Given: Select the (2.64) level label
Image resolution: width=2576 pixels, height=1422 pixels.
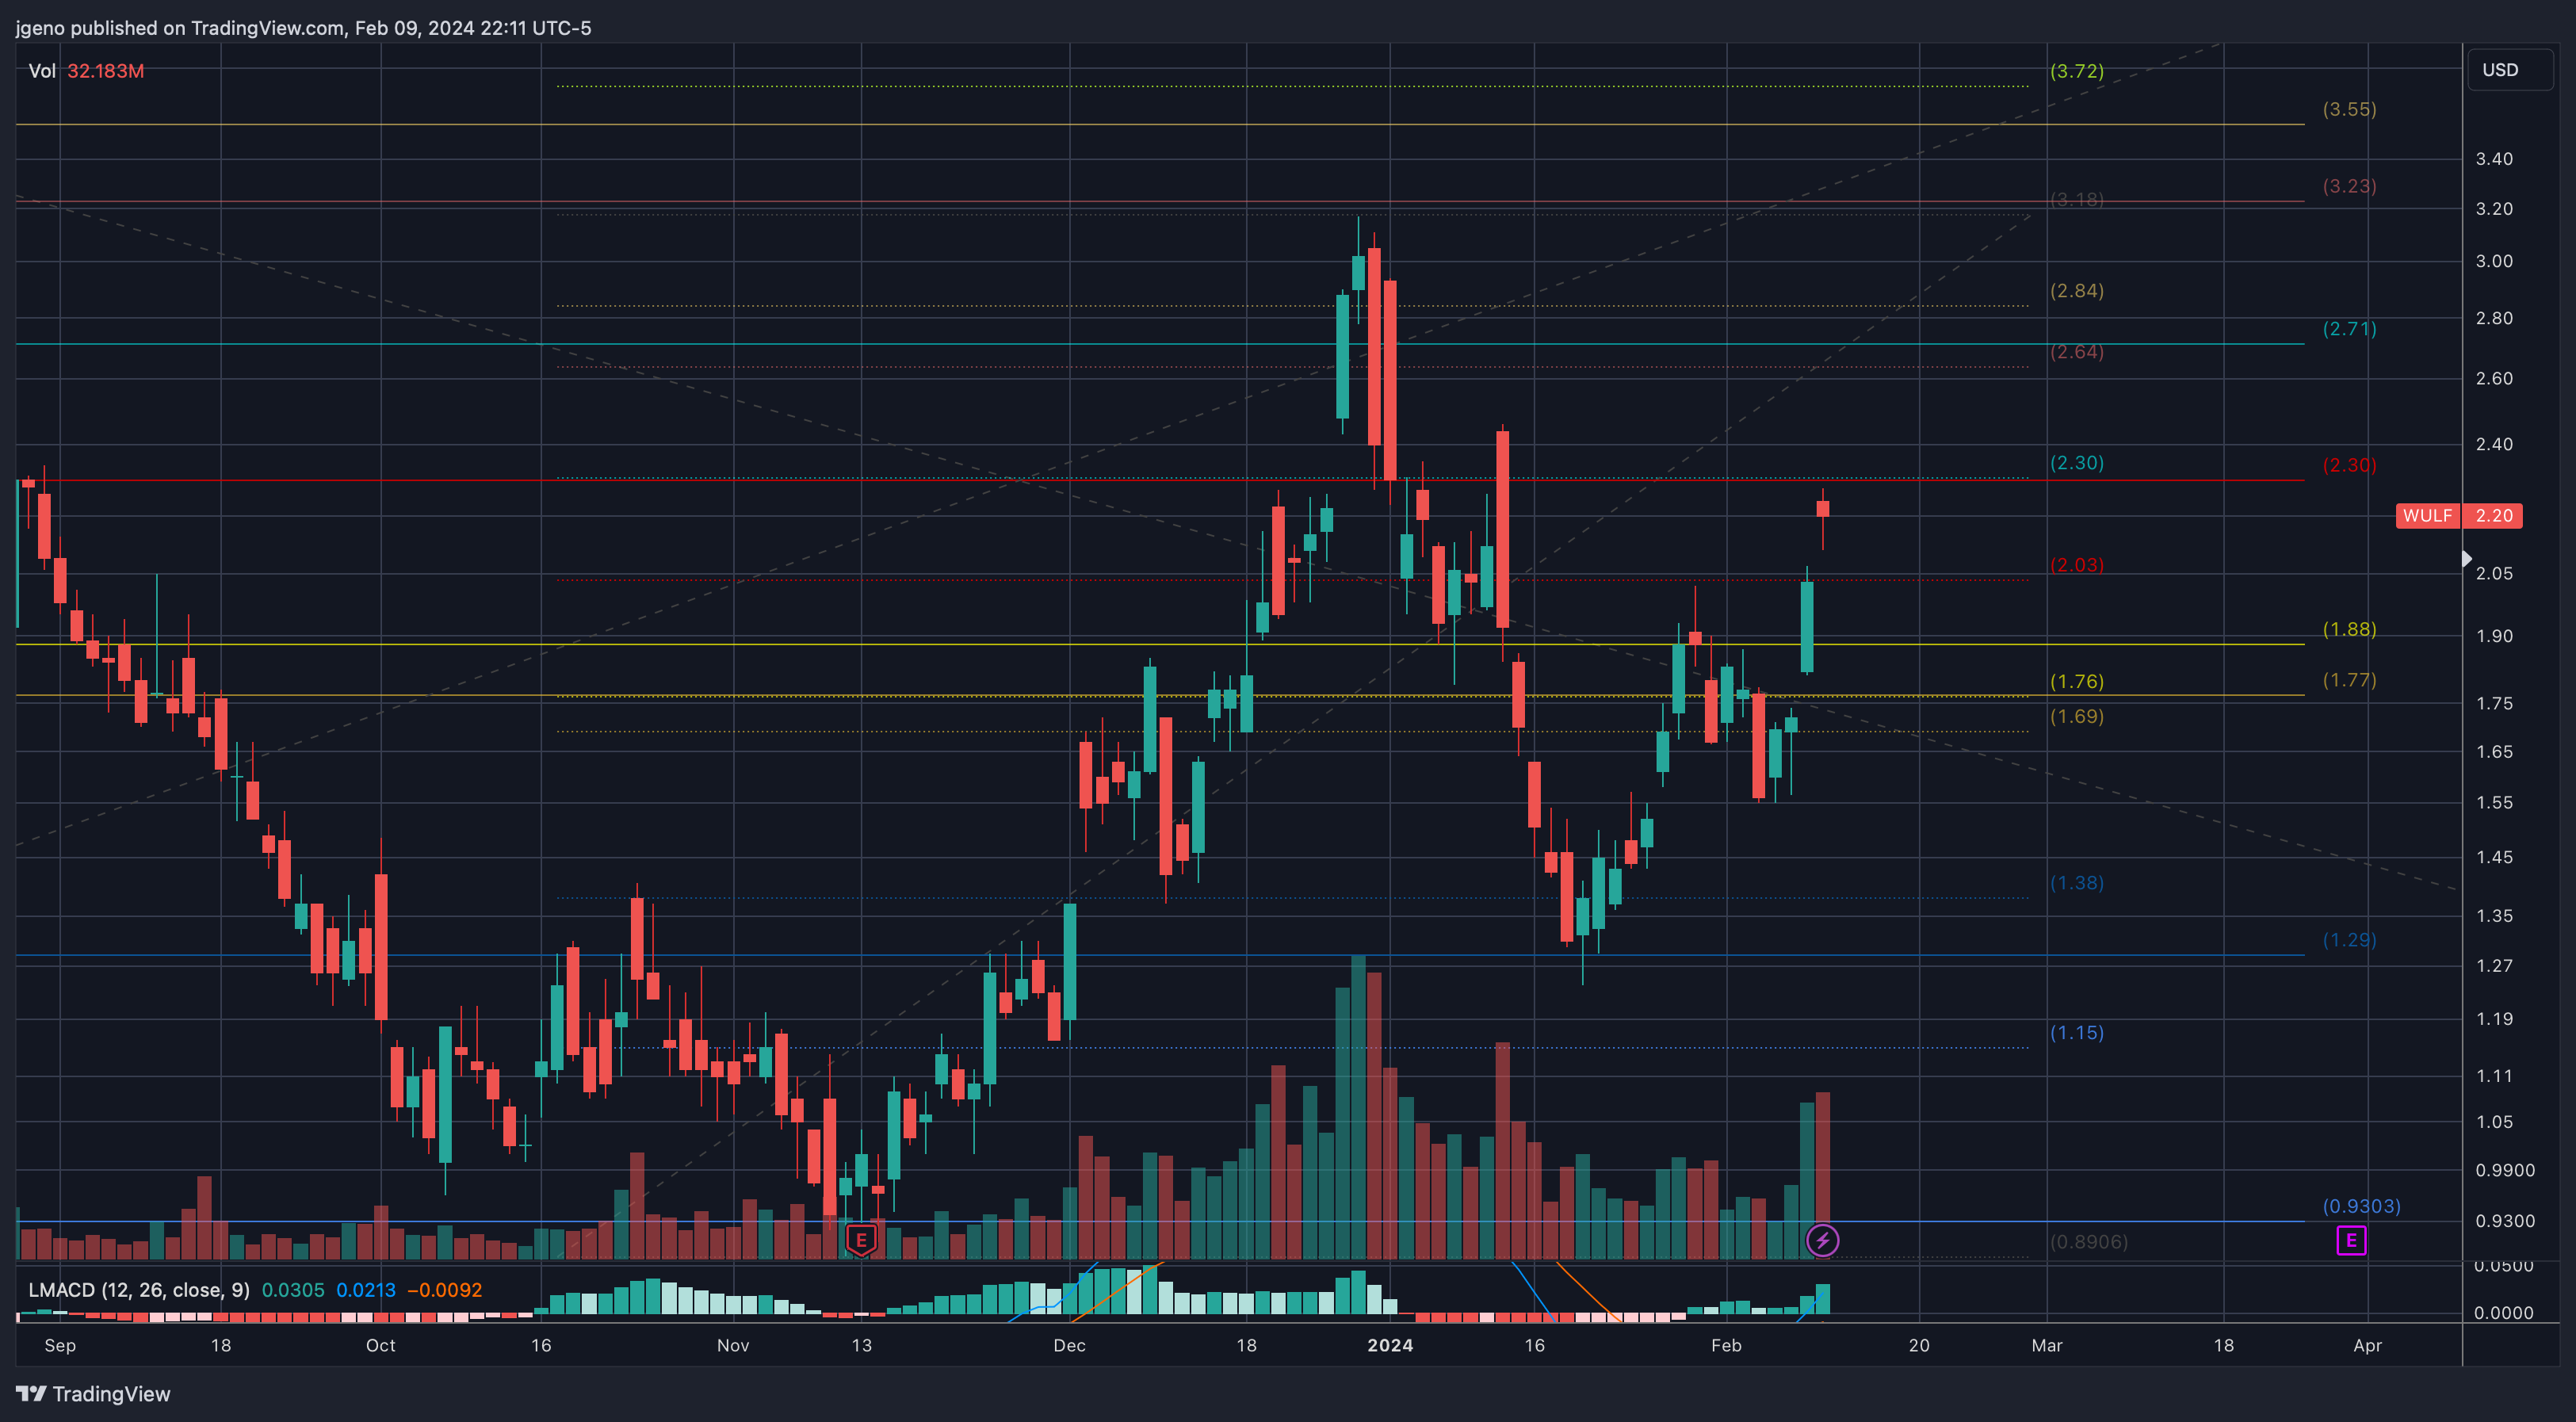Looking at the screenshot, I should pyautogui.click(x=2077, y=352).
